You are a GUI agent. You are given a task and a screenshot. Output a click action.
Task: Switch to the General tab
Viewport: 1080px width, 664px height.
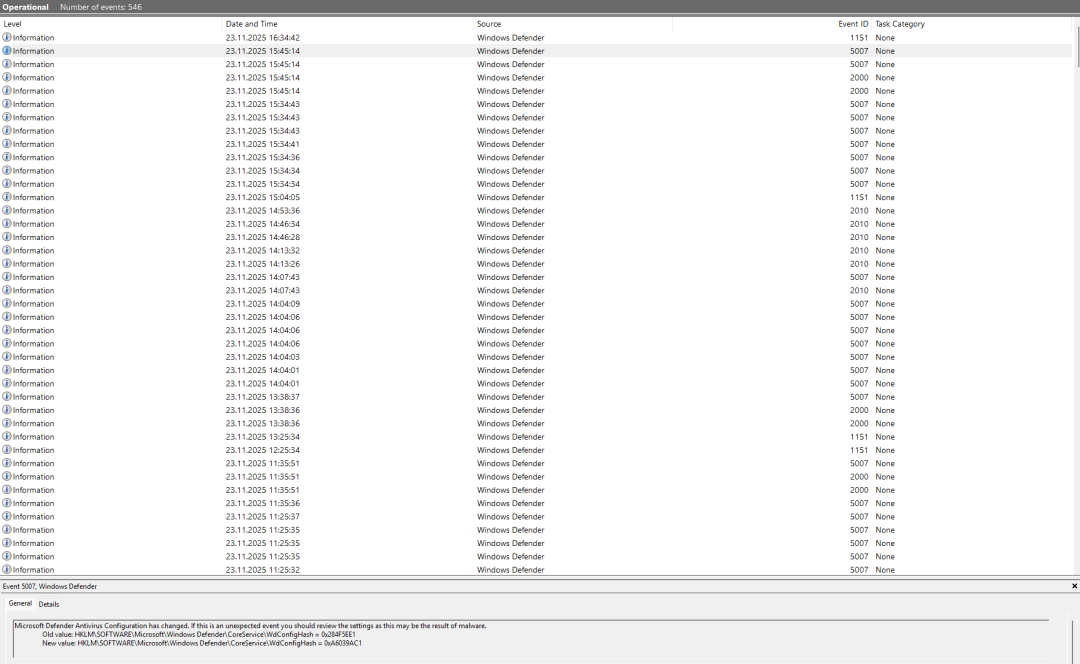pos(20,603)
